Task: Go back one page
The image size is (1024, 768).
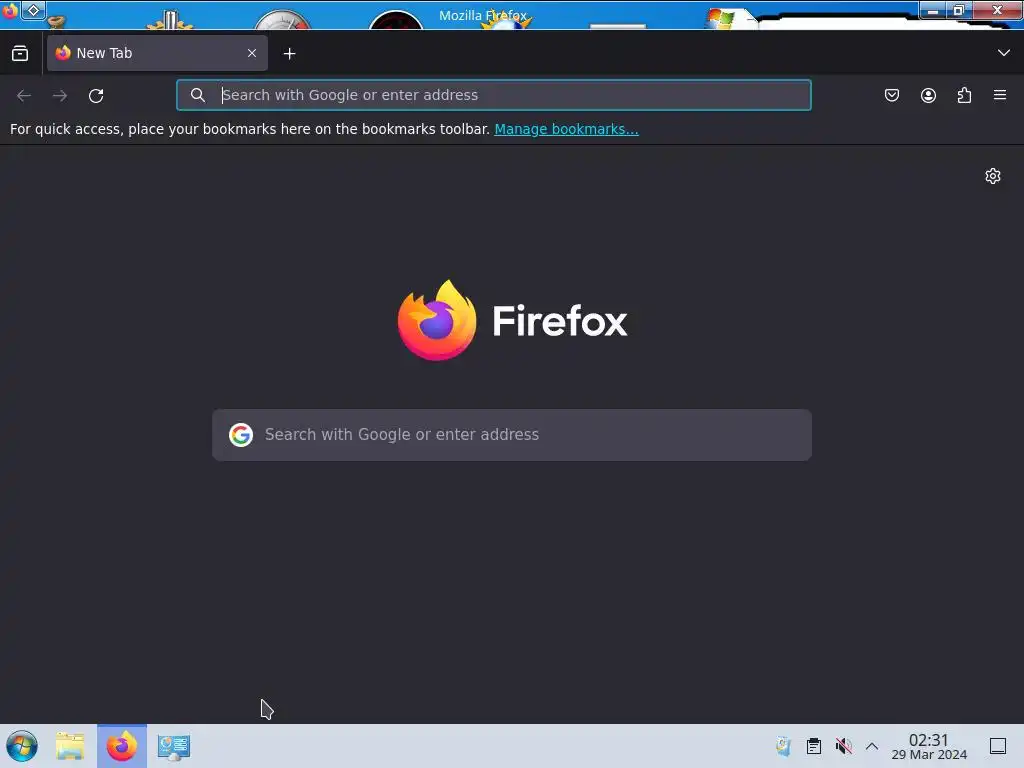Action: click(x=24, y=95)
